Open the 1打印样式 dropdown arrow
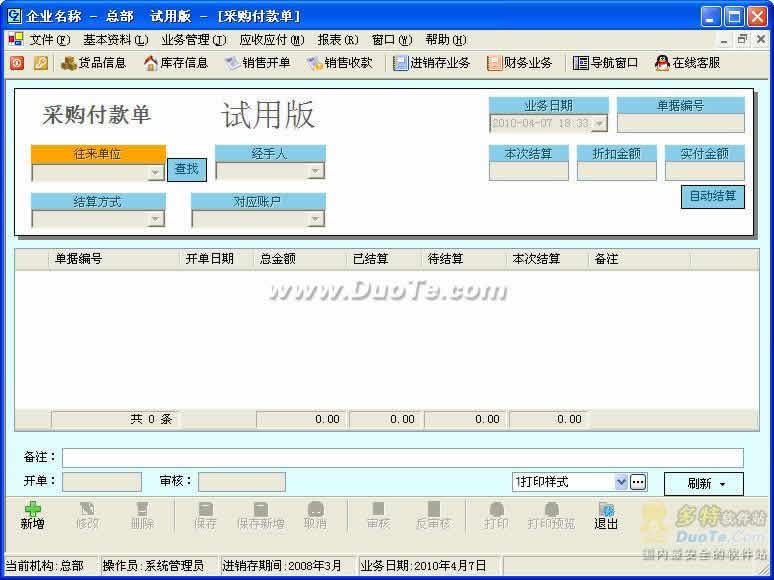 coord(621,482)
